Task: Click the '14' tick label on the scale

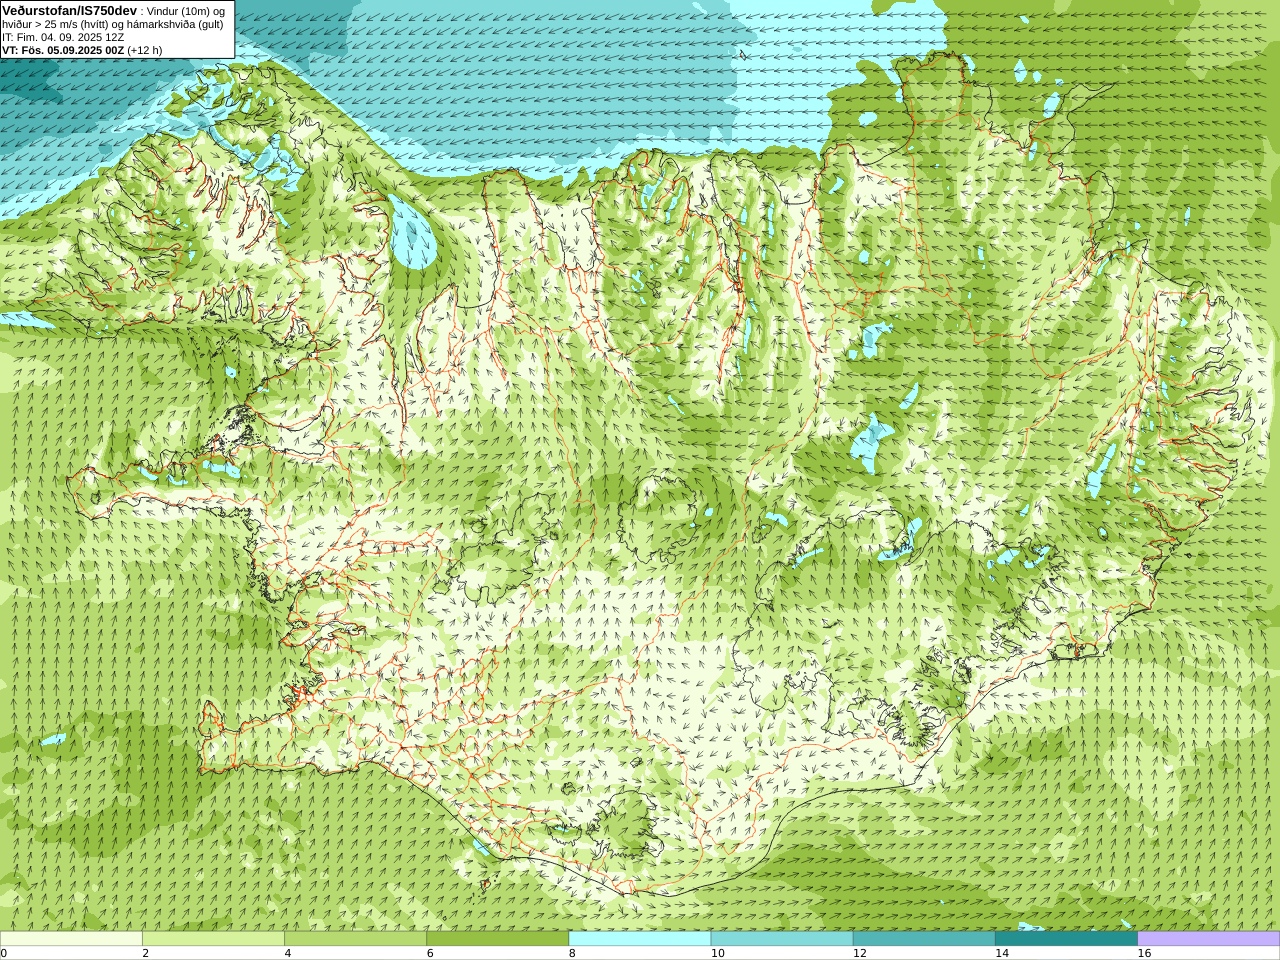Action: pyautogui.click(x=1001, y=953)
